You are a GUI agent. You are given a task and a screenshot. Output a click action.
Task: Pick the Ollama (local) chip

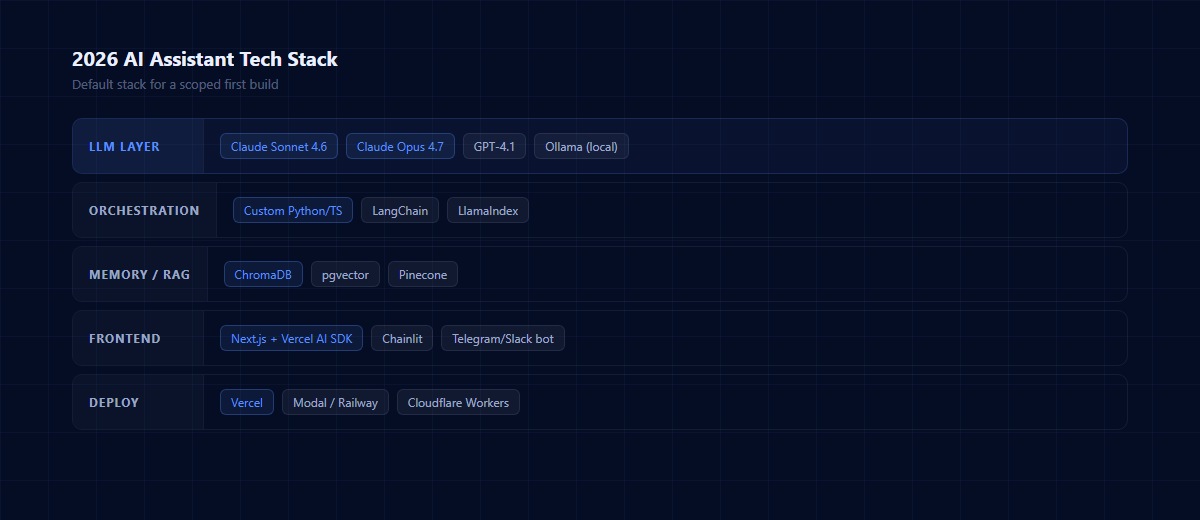(581, 146)
